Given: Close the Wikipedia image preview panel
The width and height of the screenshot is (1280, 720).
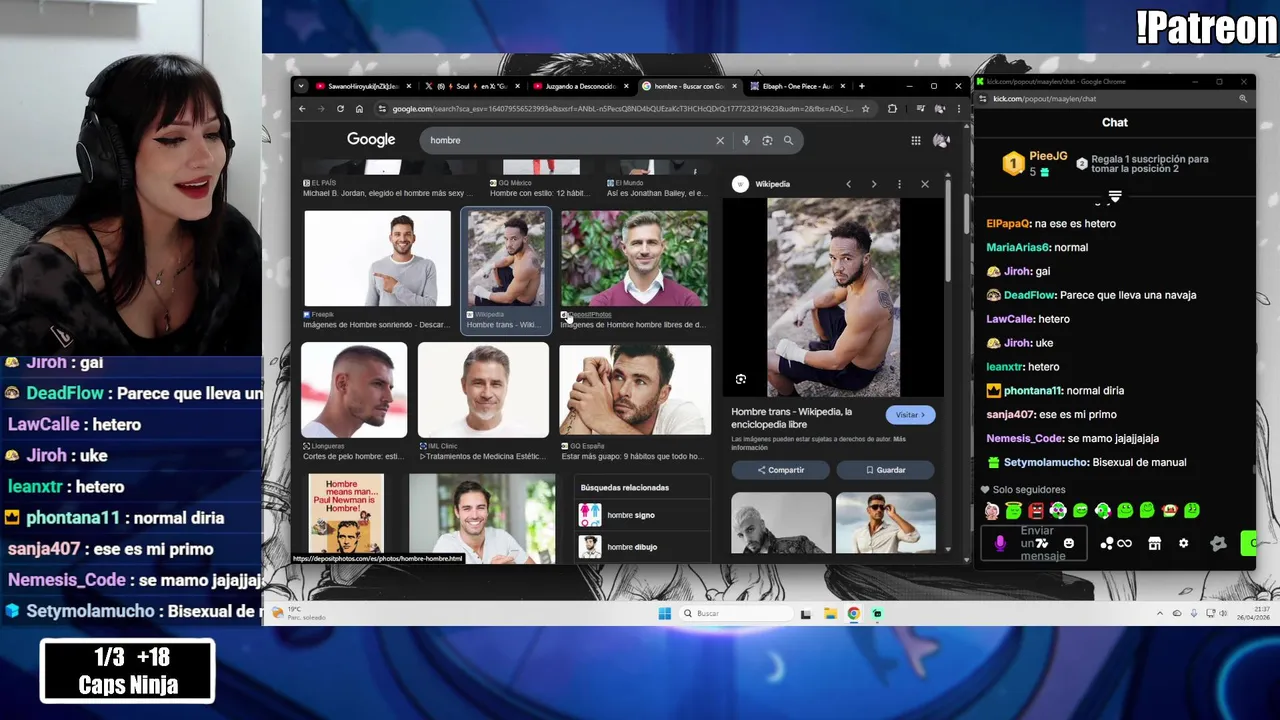Looking at the screenshot, I should click(925, 184).
